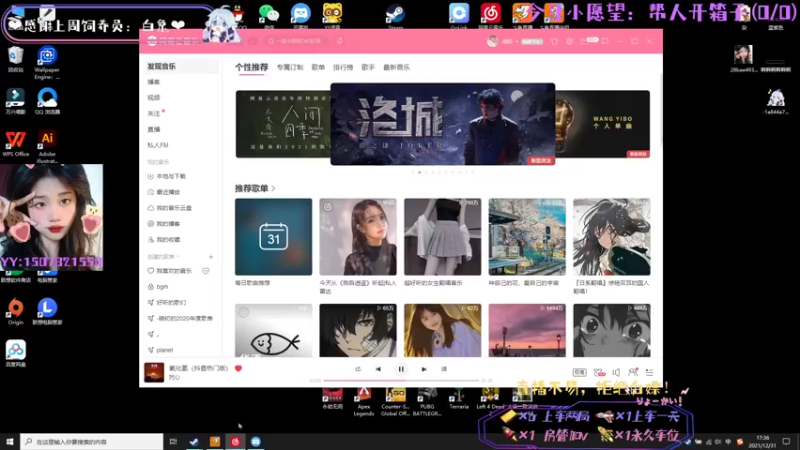Open the Origin desktop icon

coord(15,312)
